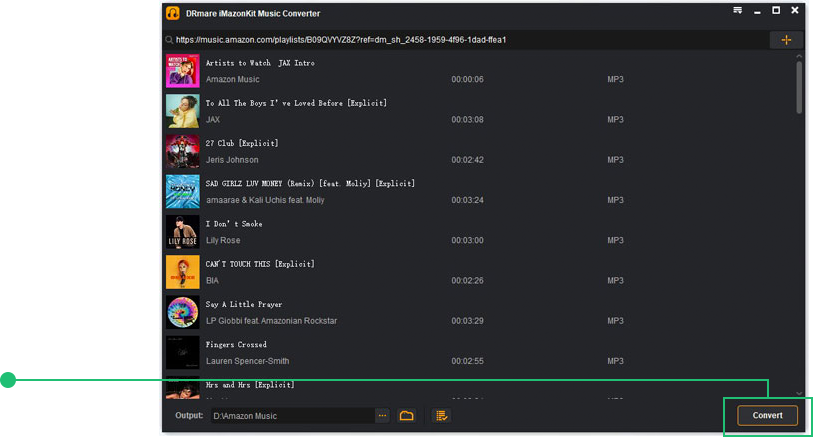
Task: Click the scrollbar up arrow
Action: (799, 56)
